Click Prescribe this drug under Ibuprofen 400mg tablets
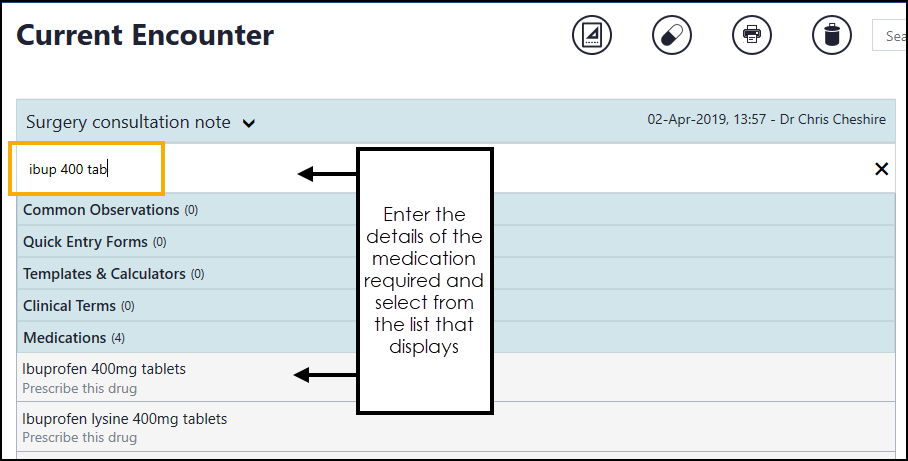 point(80,388)
